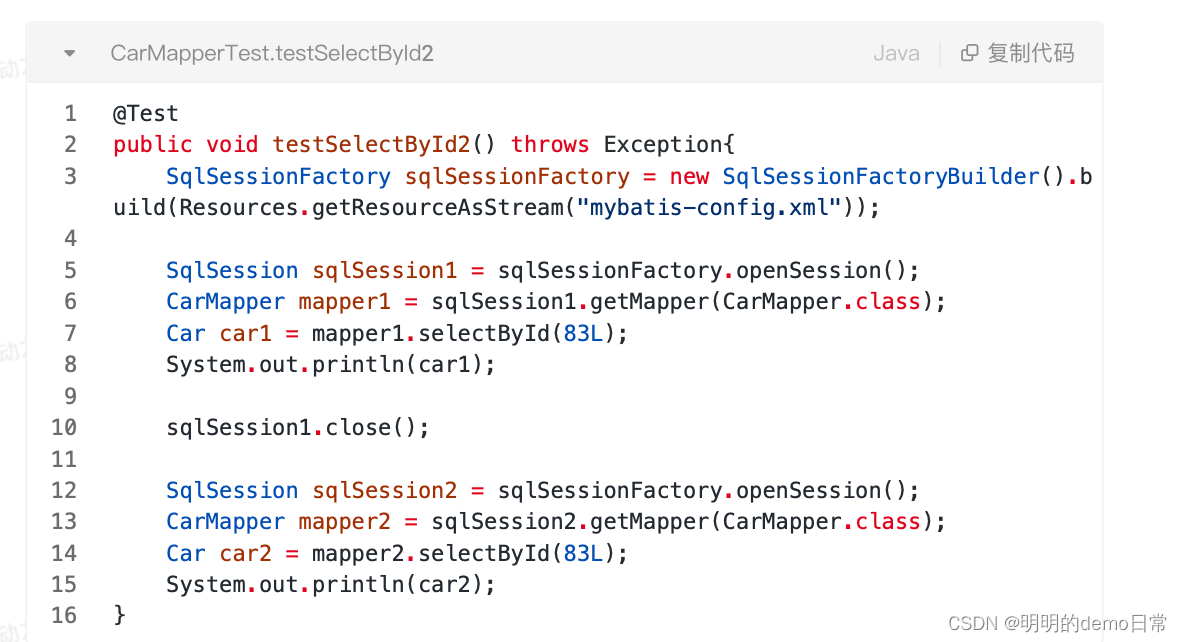Click line number 1 in the gutter

[x=70, y=113]
